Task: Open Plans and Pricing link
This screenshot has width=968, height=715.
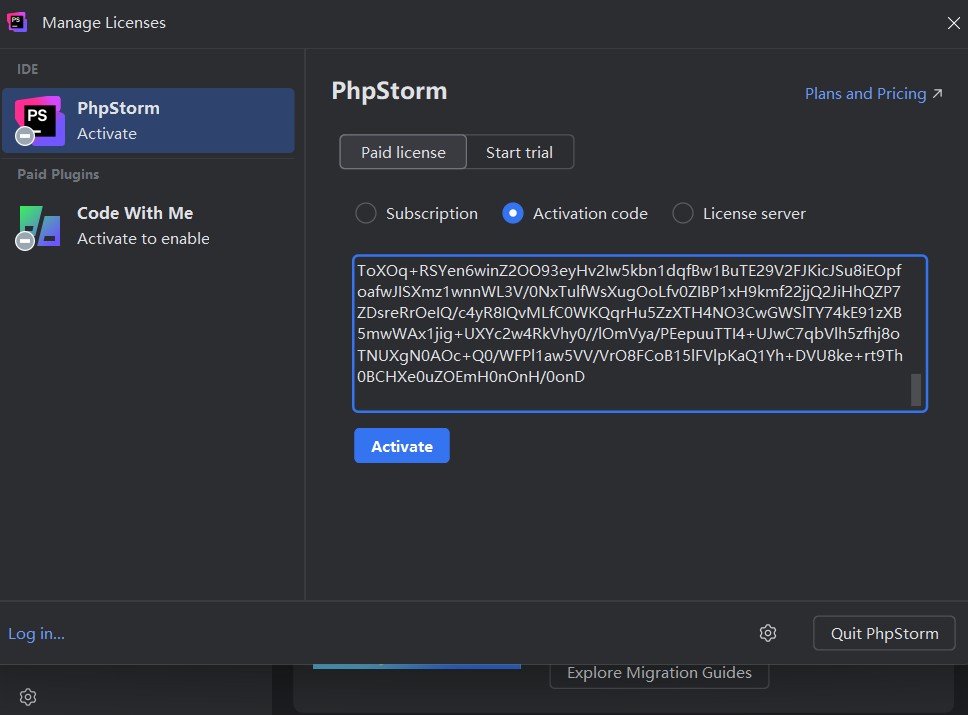Action: tap(865, 94)
